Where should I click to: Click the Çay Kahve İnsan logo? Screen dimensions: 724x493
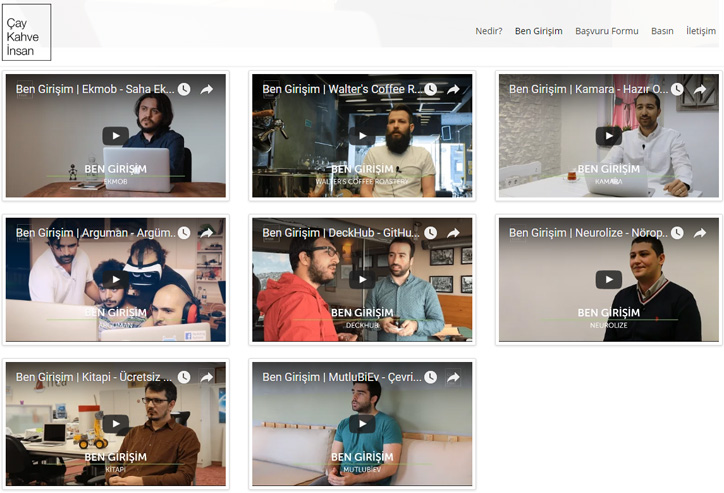(x=26, y=32)
